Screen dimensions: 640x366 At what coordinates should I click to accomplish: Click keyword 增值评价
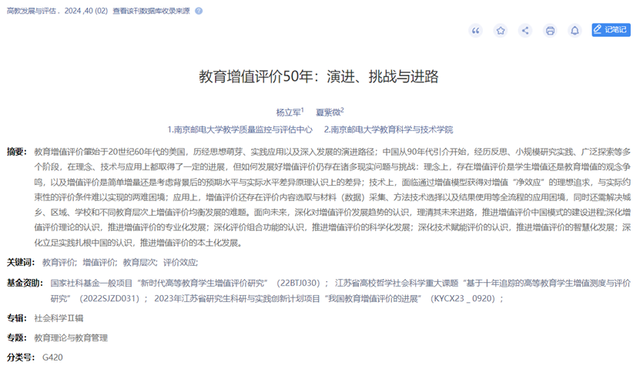tap(99, 262)
